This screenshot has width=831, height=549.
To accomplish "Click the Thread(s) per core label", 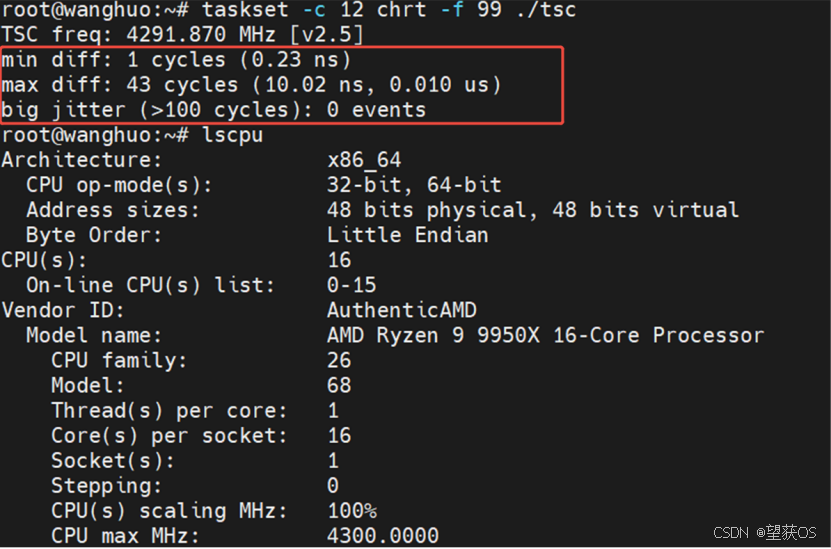I will 169,411.
